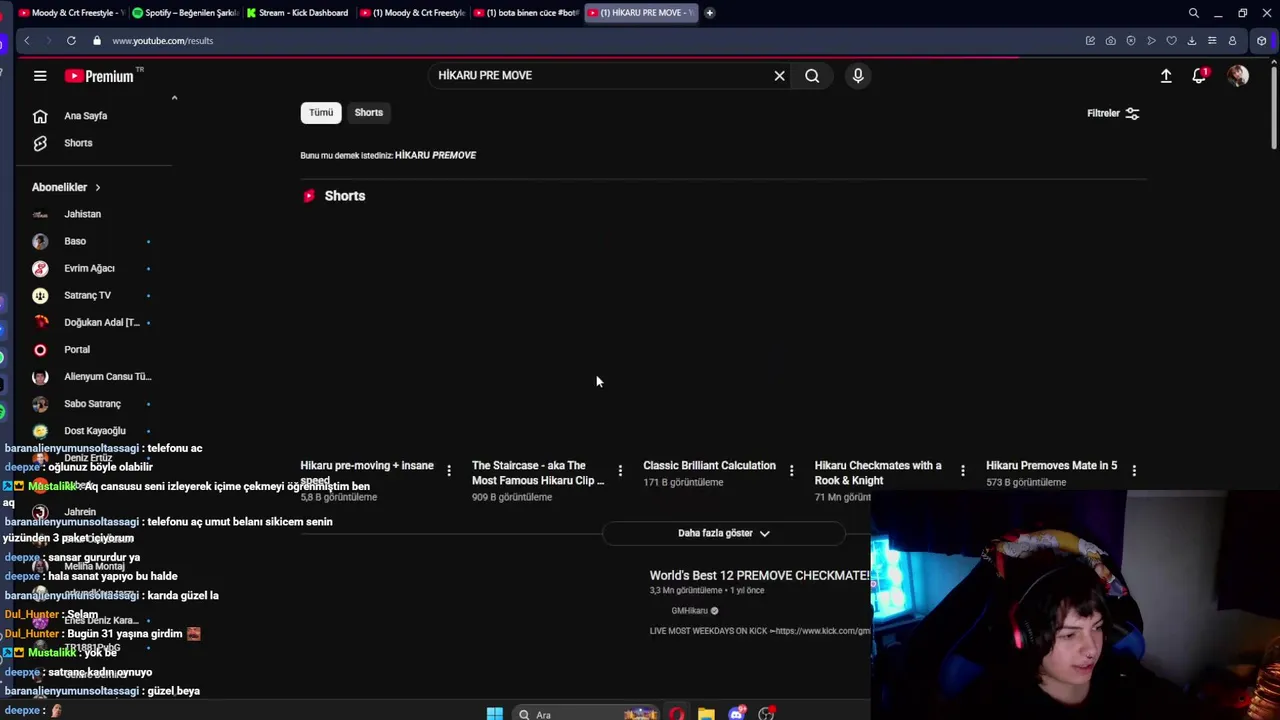The height and width of the screenshot is (720, 1280).
Task: Open File Explorer from the taskbar
Action: 706,713
